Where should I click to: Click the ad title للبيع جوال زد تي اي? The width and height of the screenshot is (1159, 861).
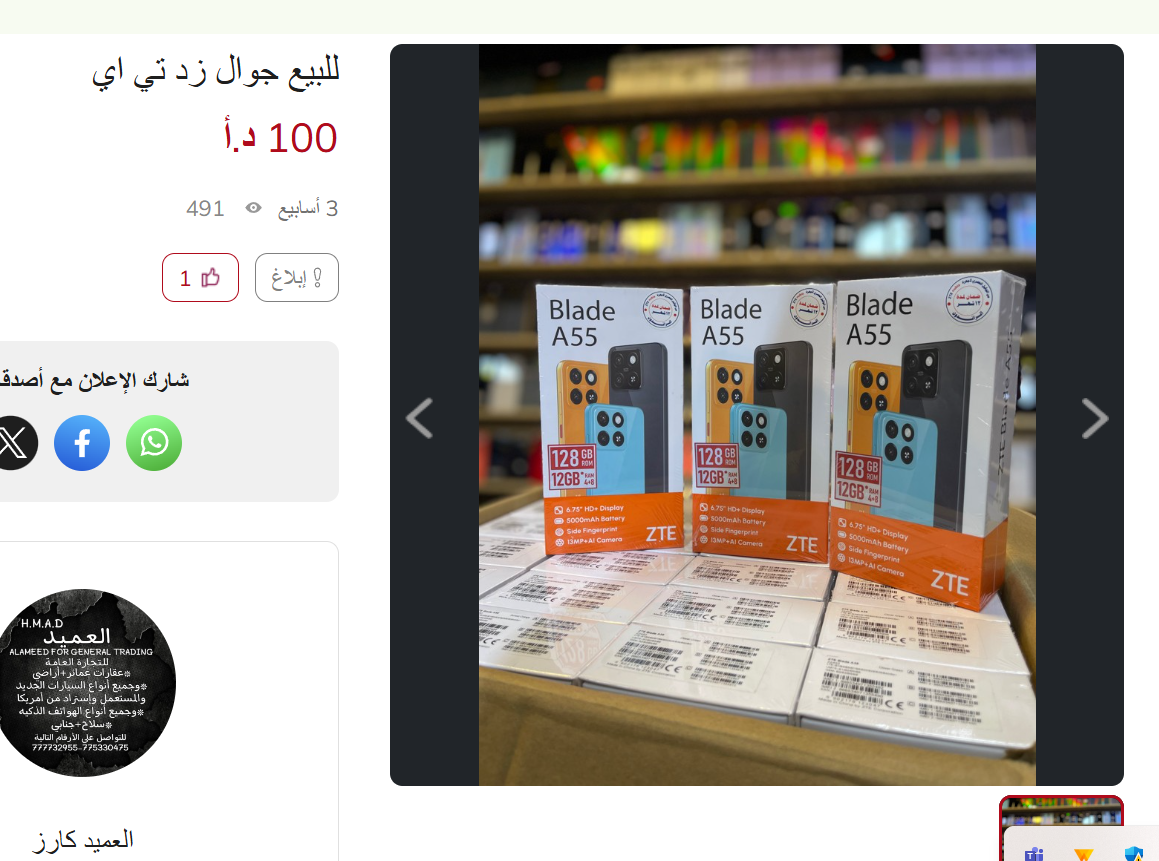[215, 72]
